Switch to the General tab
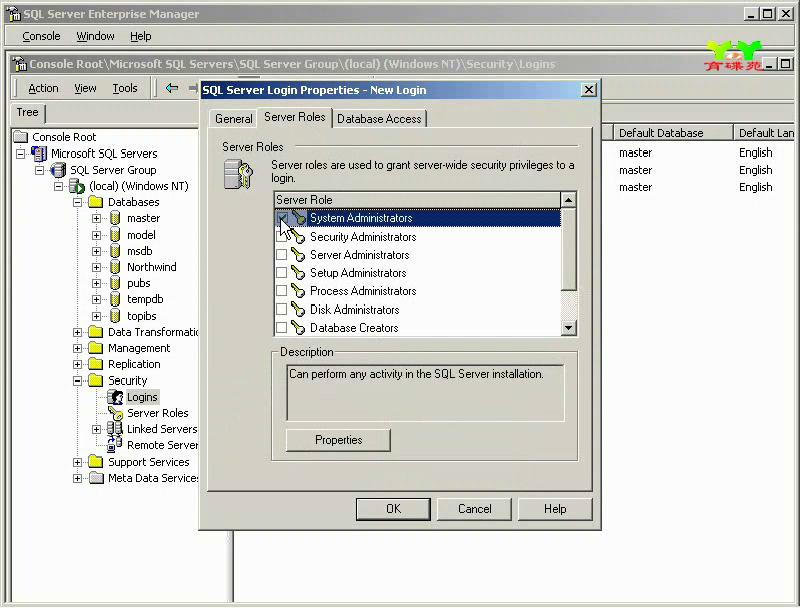Viewport: 800px width, 608px height. [x=234, y=119]
